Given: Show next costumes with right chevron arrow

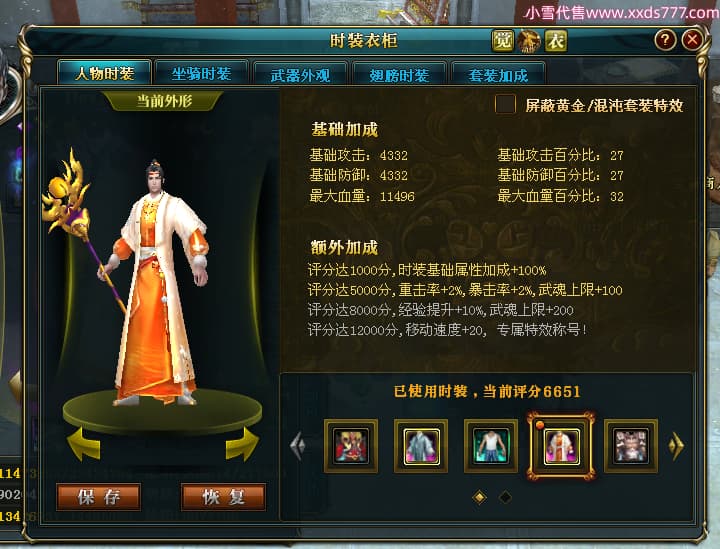Looking at the screenshot, I should (x=676, y=445).
